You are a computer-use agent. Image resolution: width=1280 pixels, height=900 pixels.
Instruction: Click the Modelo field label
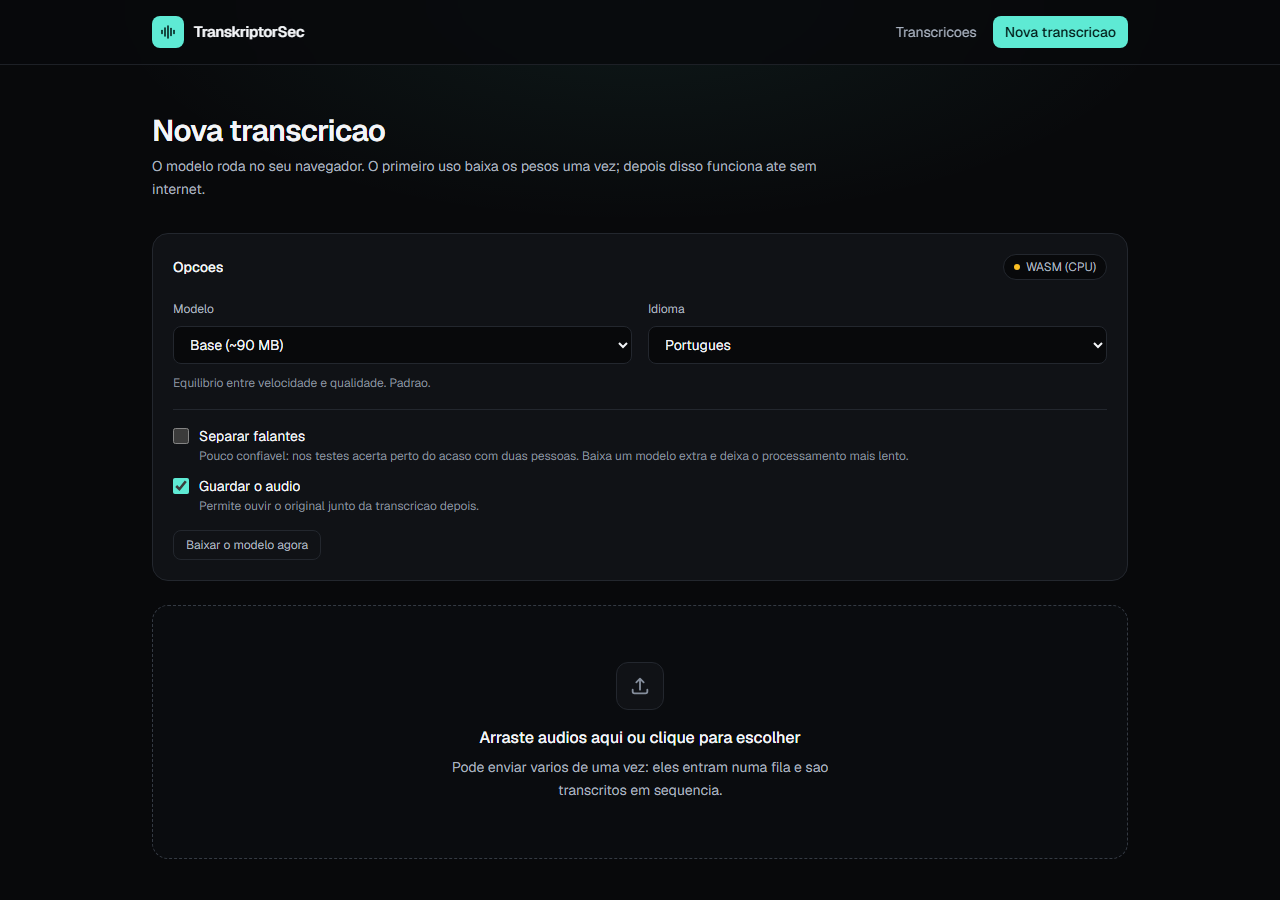pyautogui.click(x=193, y=309)
